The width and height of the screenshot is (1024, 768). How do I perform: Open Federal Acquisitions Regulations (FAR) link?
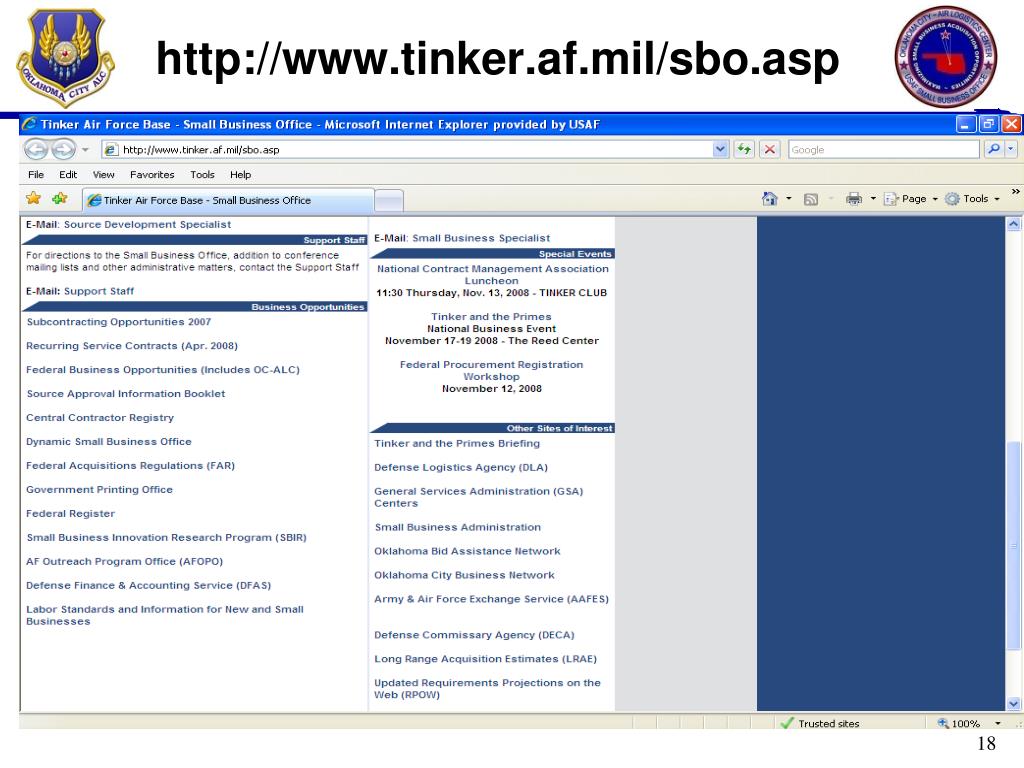(131, 466)
